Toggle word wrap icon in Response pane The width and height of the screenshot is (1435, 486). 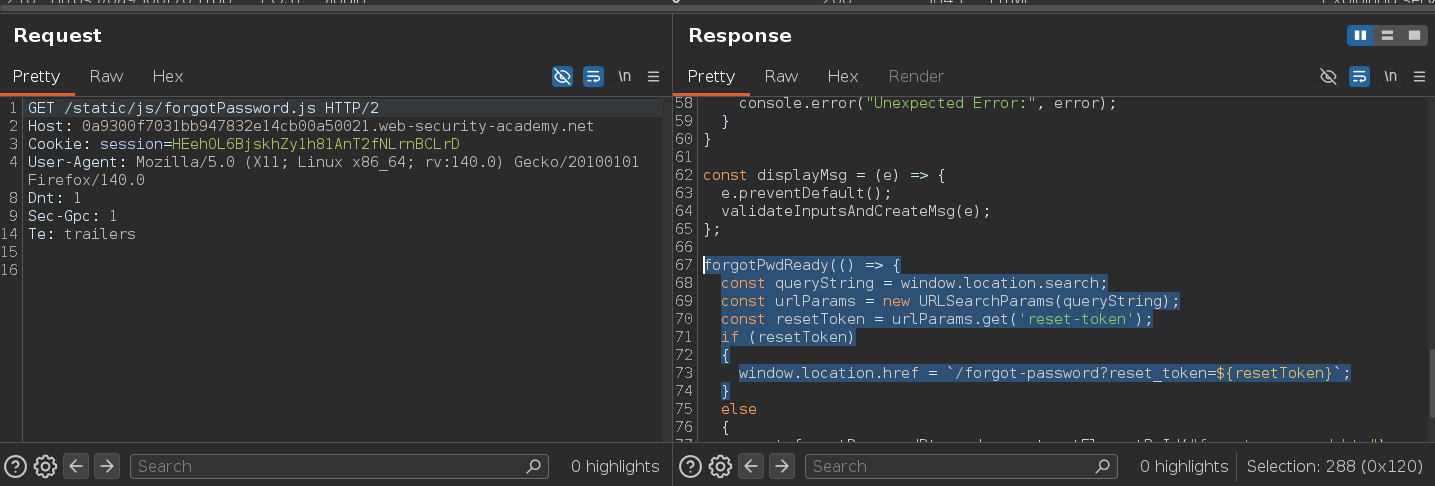[1359, 76]
